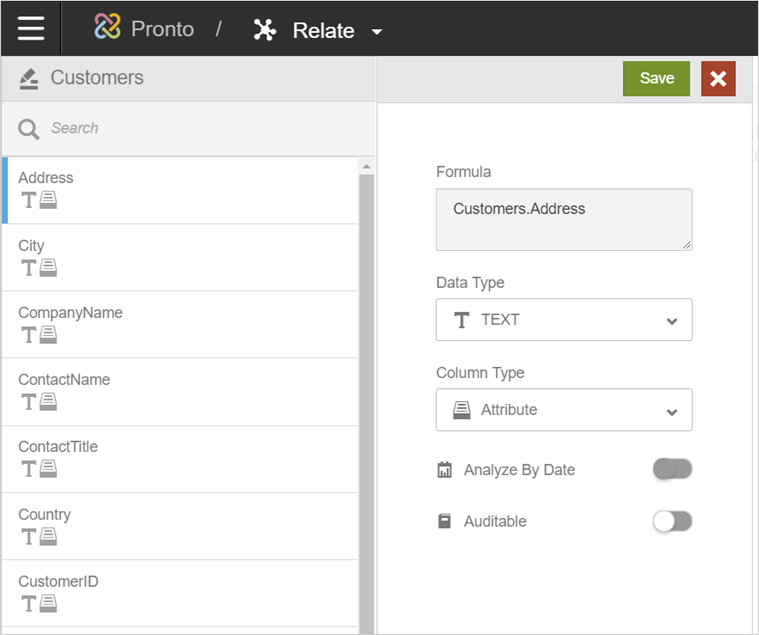Close the editor with red X
Image resolution: width=759 pixels, height=635 pixels.
(x=718, y=79)
